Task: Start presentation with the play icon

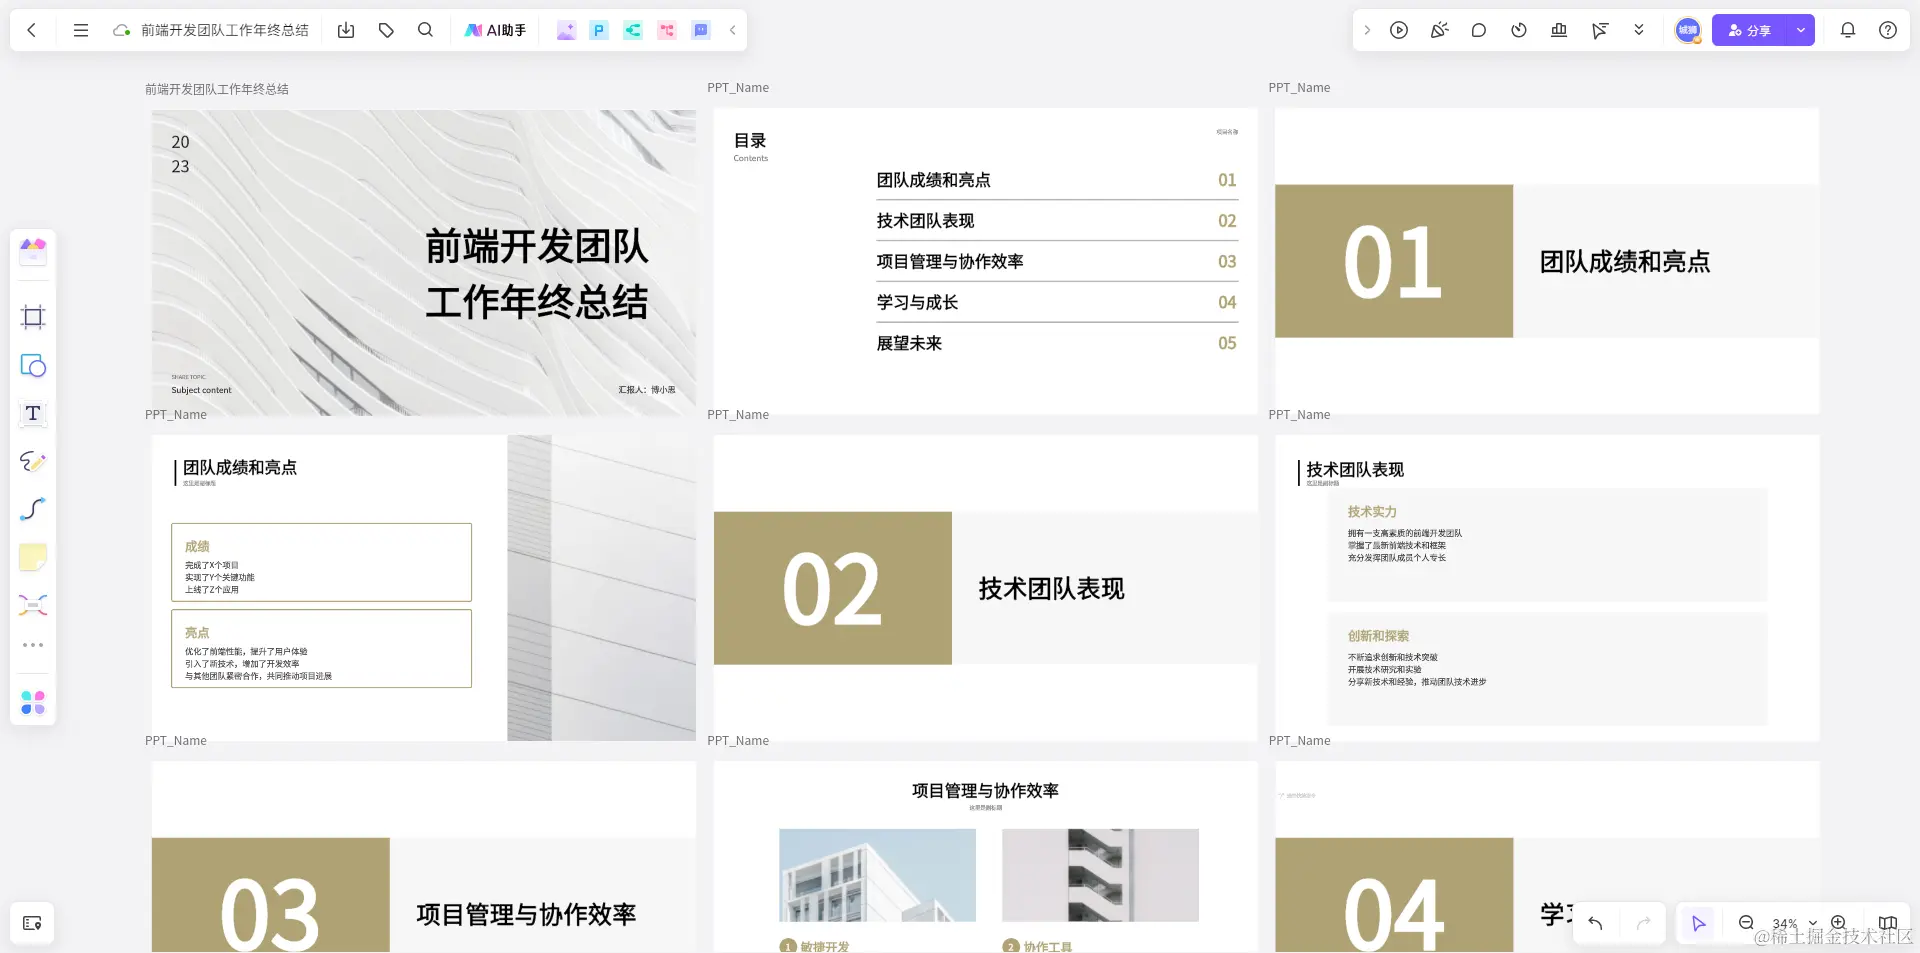Action: 1399,30
